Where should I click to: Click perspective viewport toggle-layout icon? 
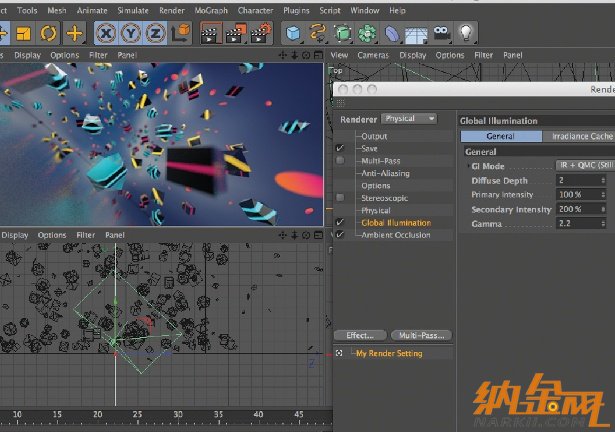318,55
